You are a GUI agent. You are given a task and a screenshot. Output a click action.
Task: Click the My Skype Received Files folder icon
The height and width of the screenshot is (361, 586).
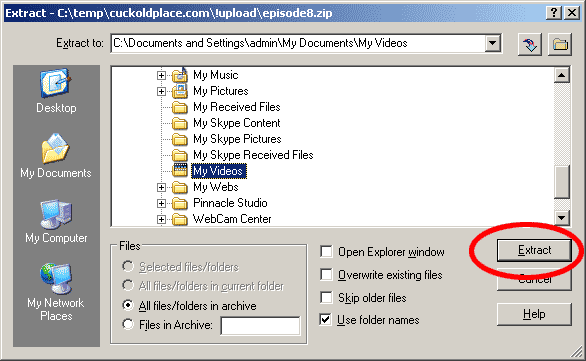(180, 155)
